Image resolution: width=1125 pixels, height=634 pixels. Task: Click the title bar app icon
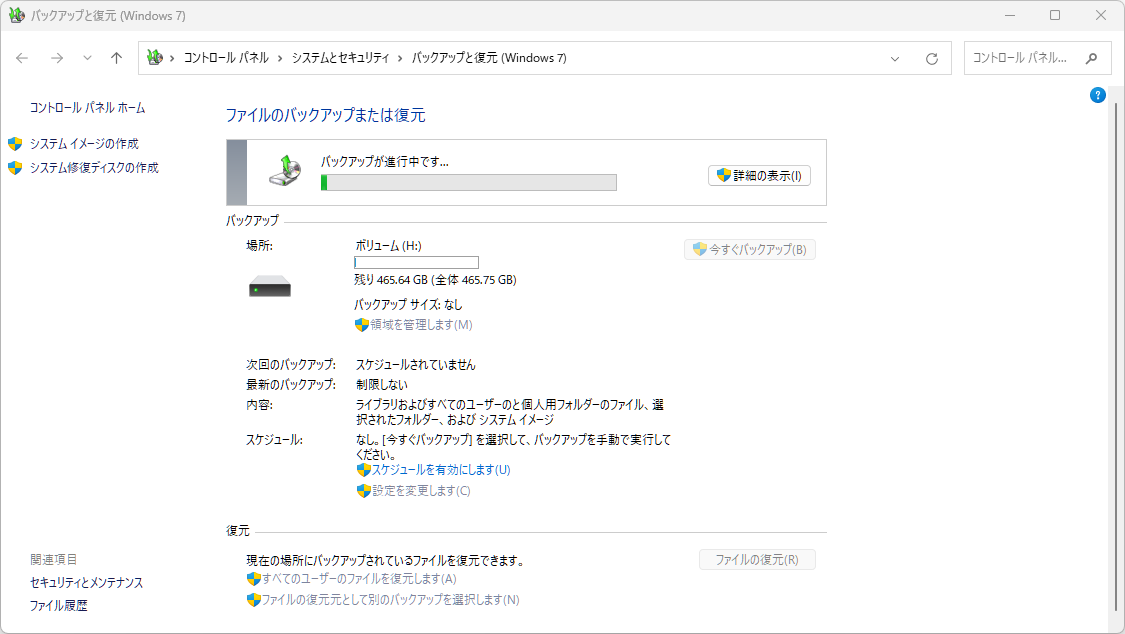[16, 15]
